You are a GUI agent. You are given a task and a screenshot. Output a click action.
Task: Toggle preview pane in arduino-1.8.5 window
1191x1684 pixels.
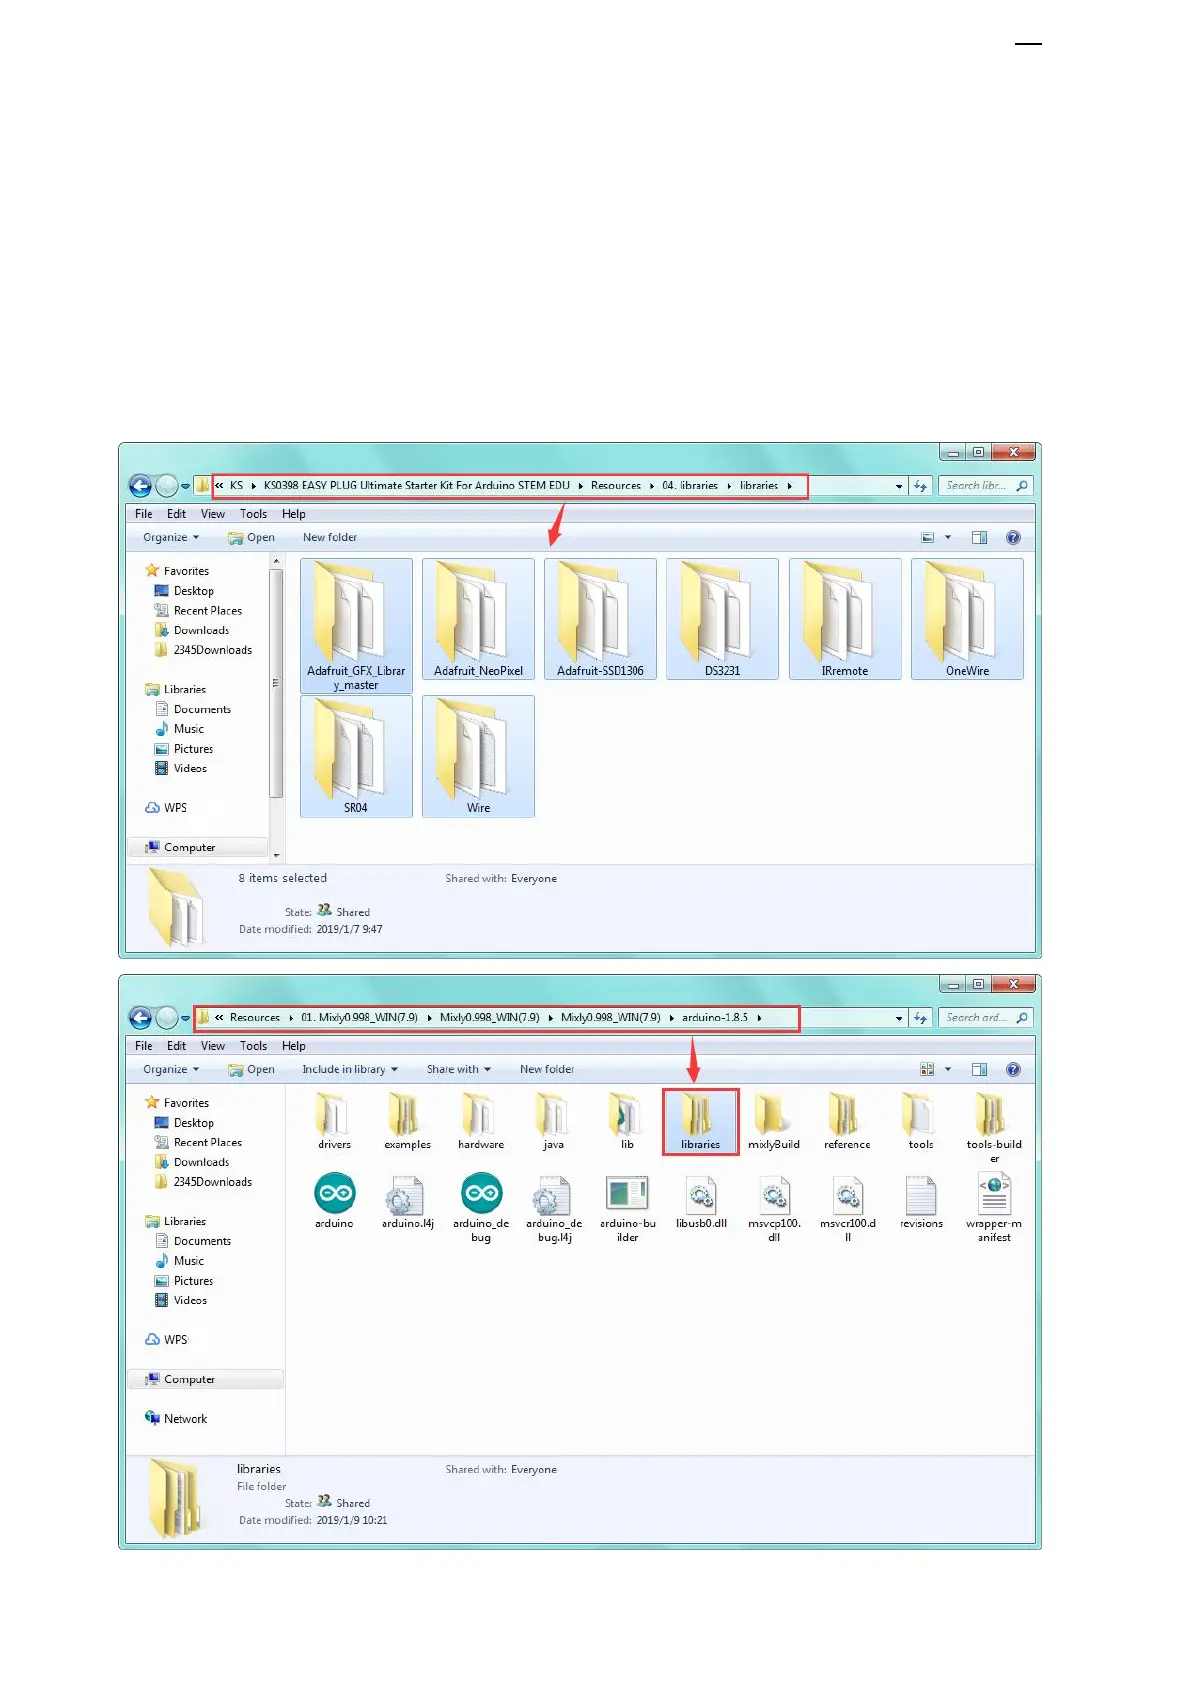tap(979, 1069)
